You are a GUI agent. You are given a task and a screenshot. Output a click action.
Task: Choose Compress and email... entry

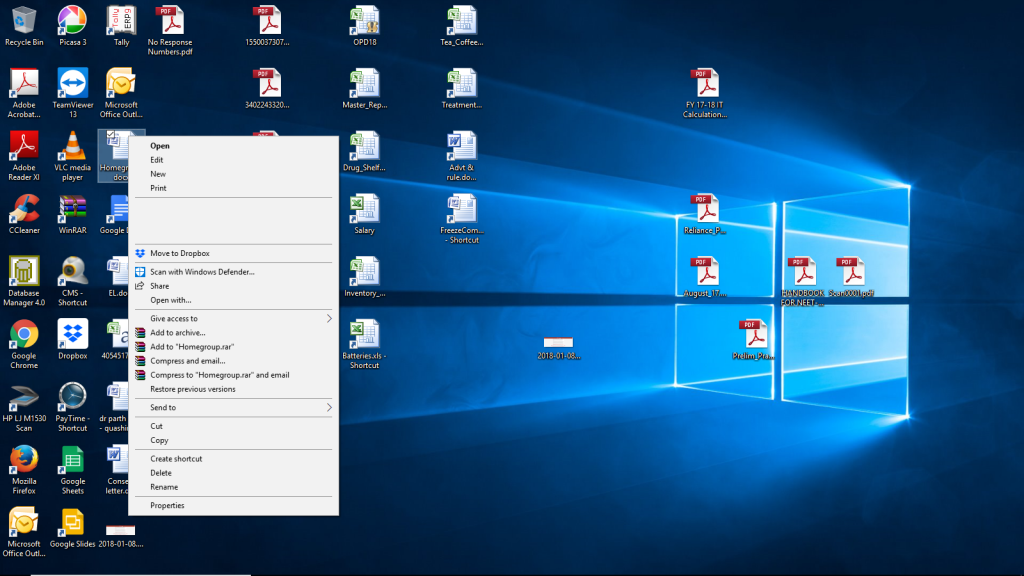234,361
